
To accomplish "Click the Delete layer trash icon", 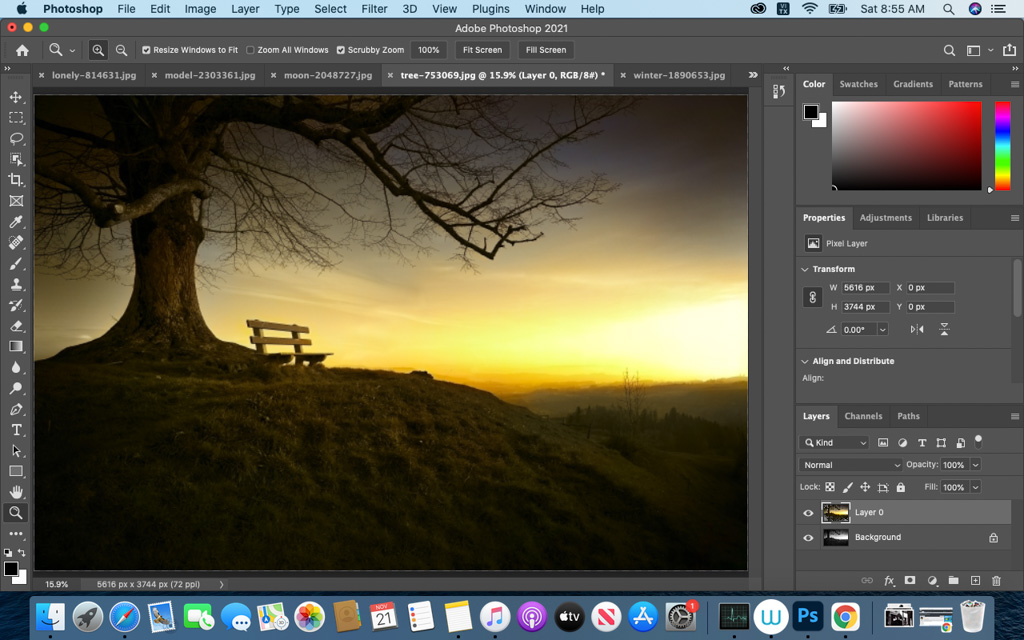I will tap(996, 581).
